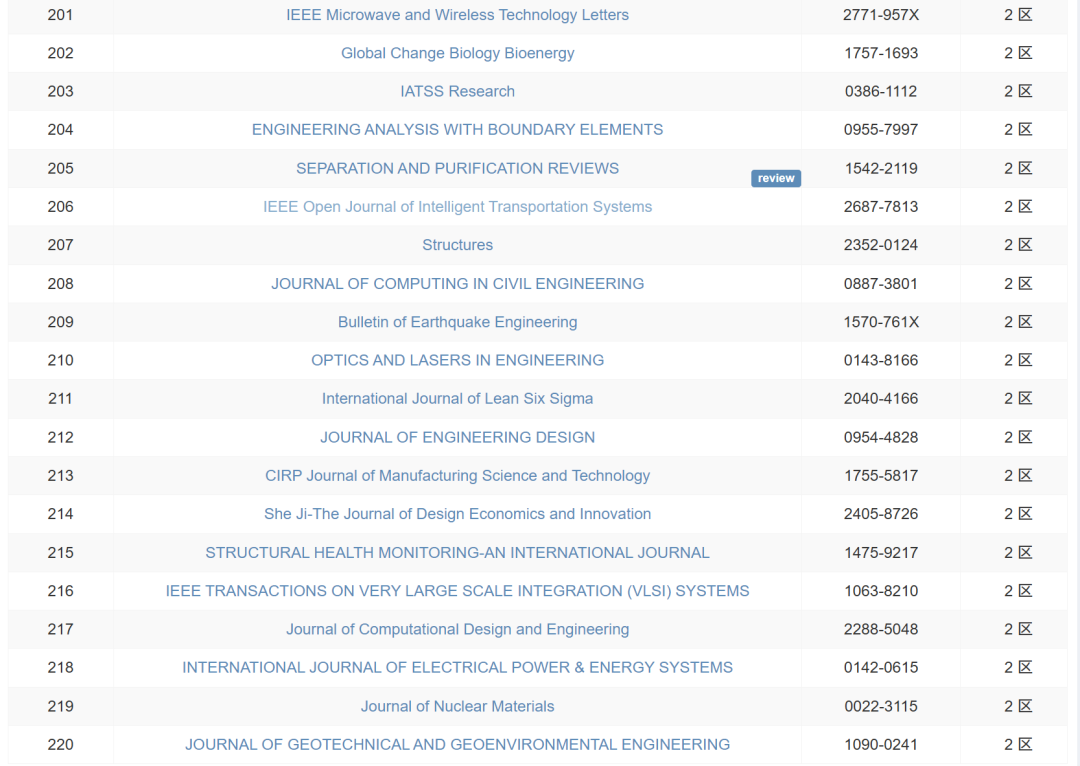Open the Structures journal link
The image size is (1080, 766).
[457, 245]
